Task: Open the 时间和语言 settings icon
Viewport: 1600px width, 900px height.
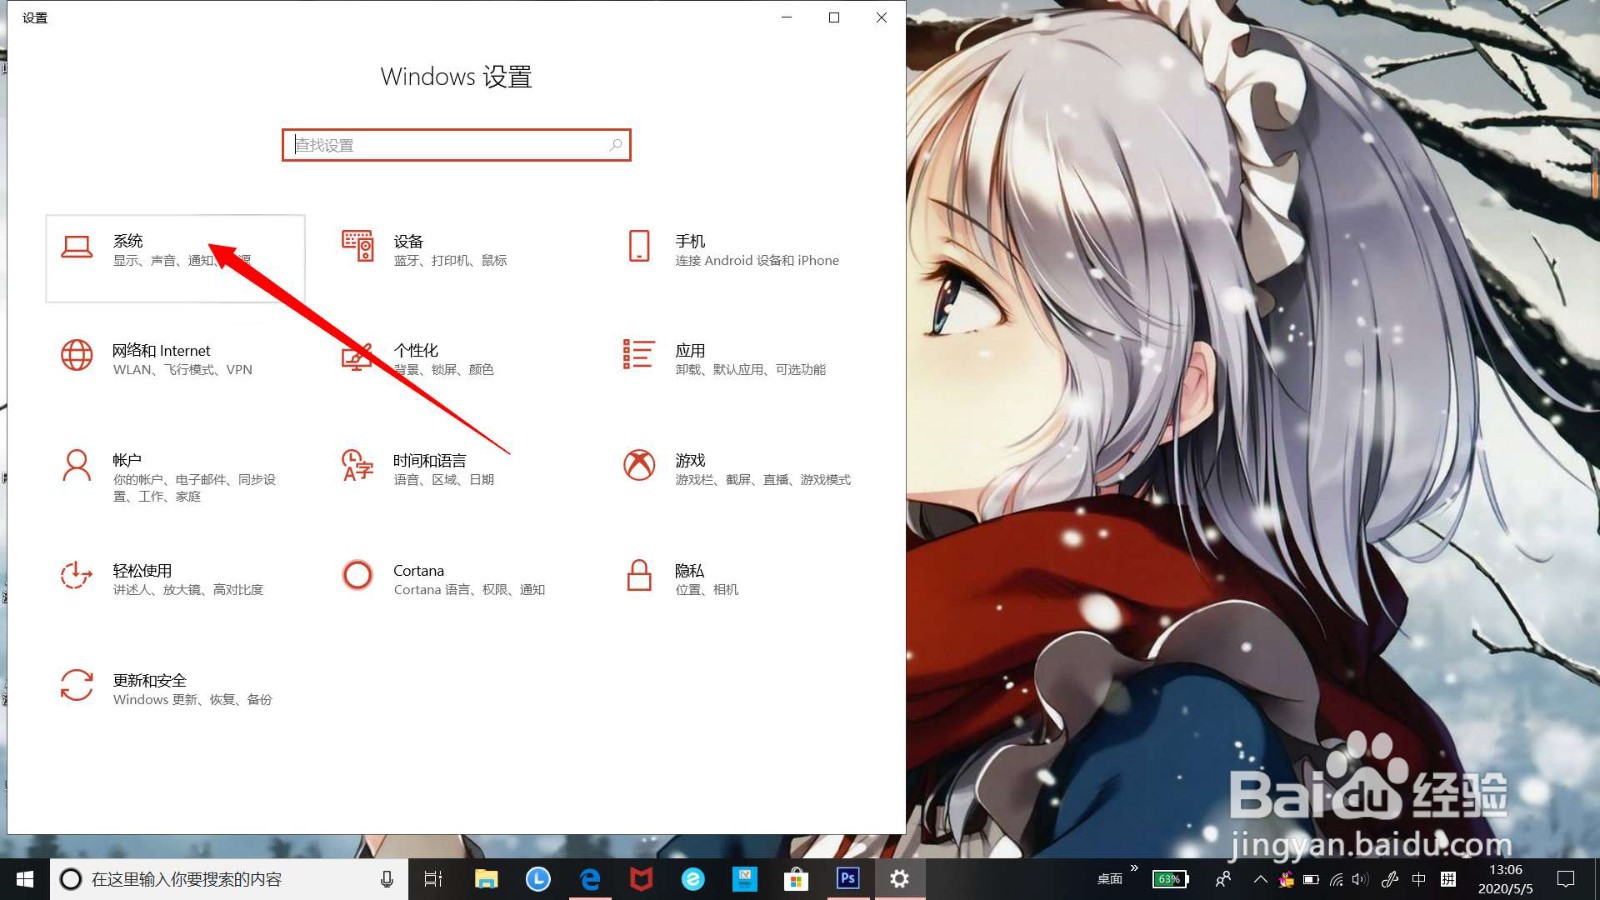Action: click(357, 465)
